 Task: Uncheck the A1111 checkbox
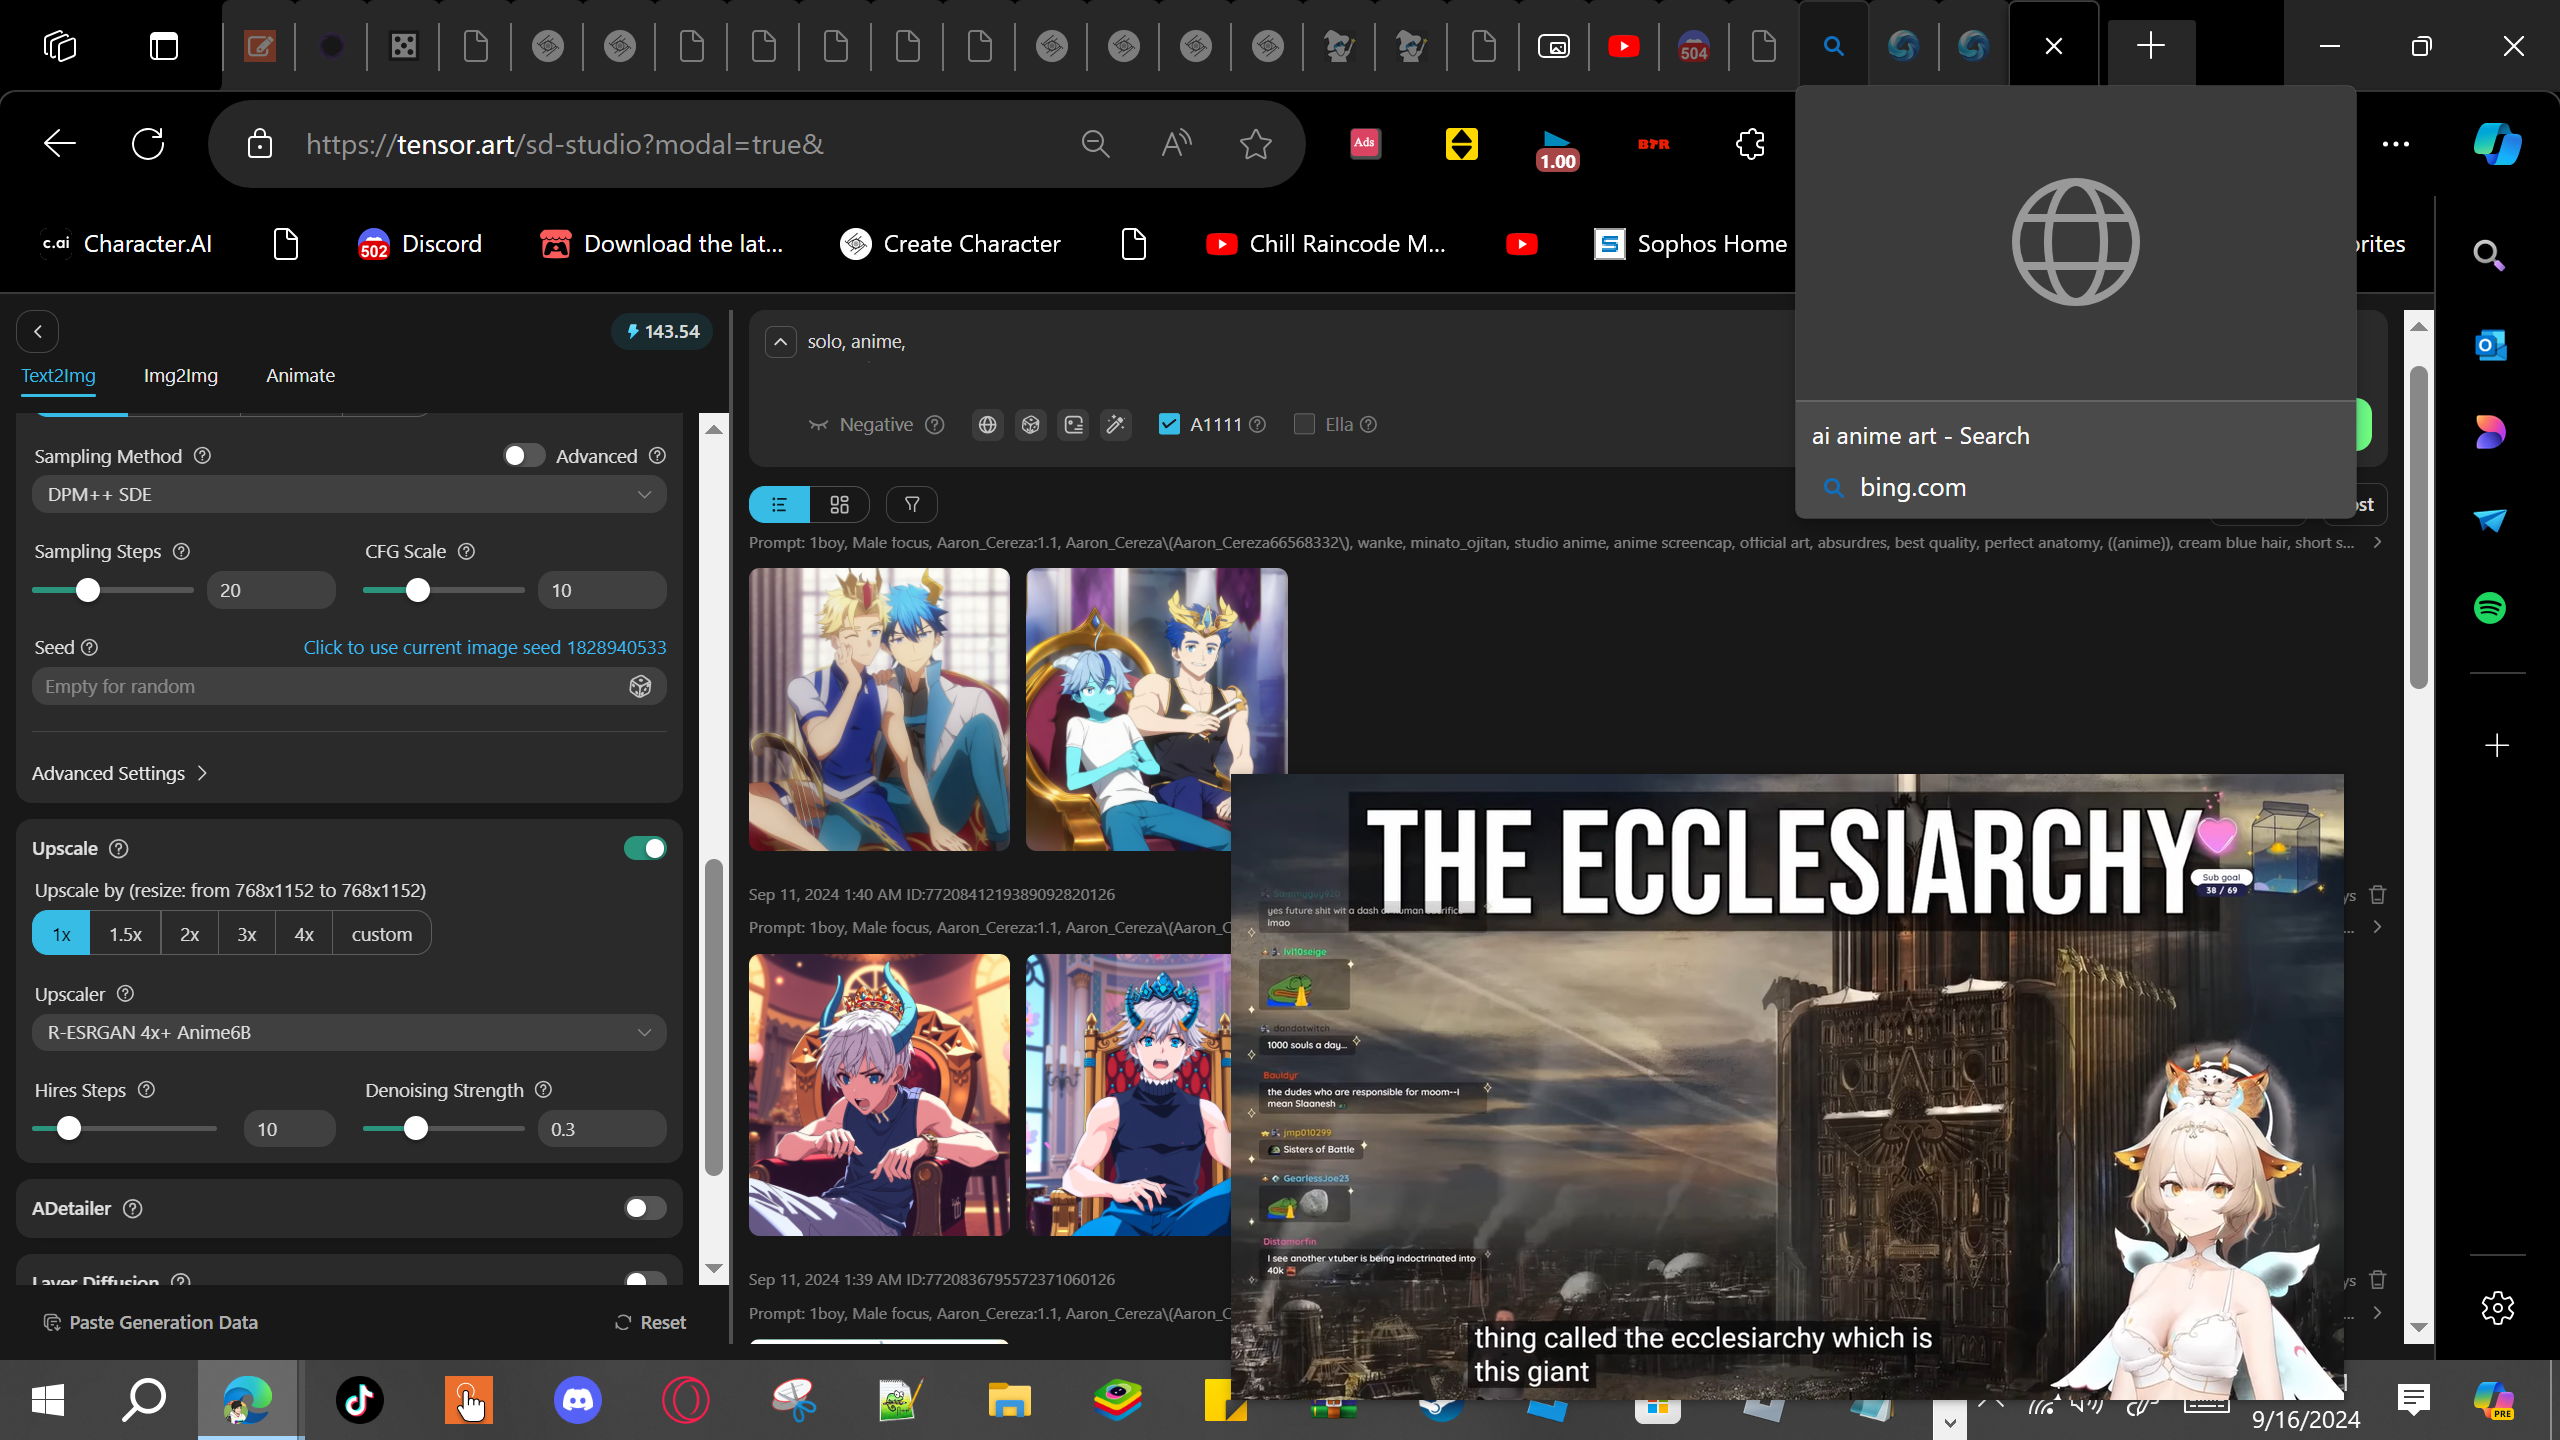(x=1168, y=425)
